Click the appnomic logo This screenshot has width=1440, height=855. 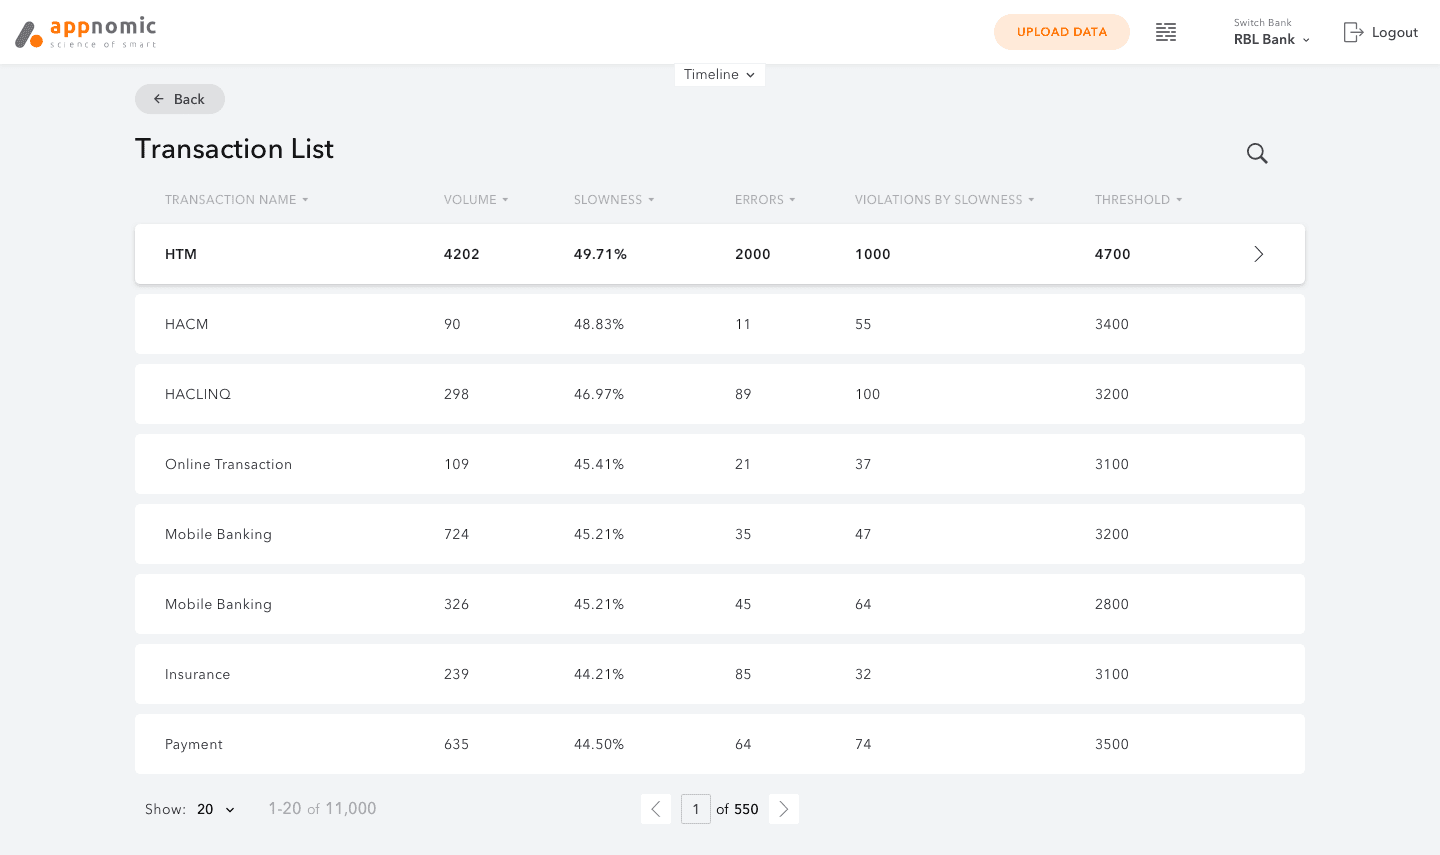click(x=86, y=32)
